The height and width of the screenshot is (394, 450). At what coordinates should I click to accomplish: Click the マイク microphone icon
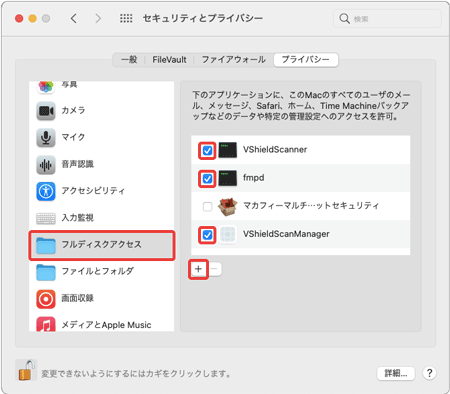[x=46, y=137]
